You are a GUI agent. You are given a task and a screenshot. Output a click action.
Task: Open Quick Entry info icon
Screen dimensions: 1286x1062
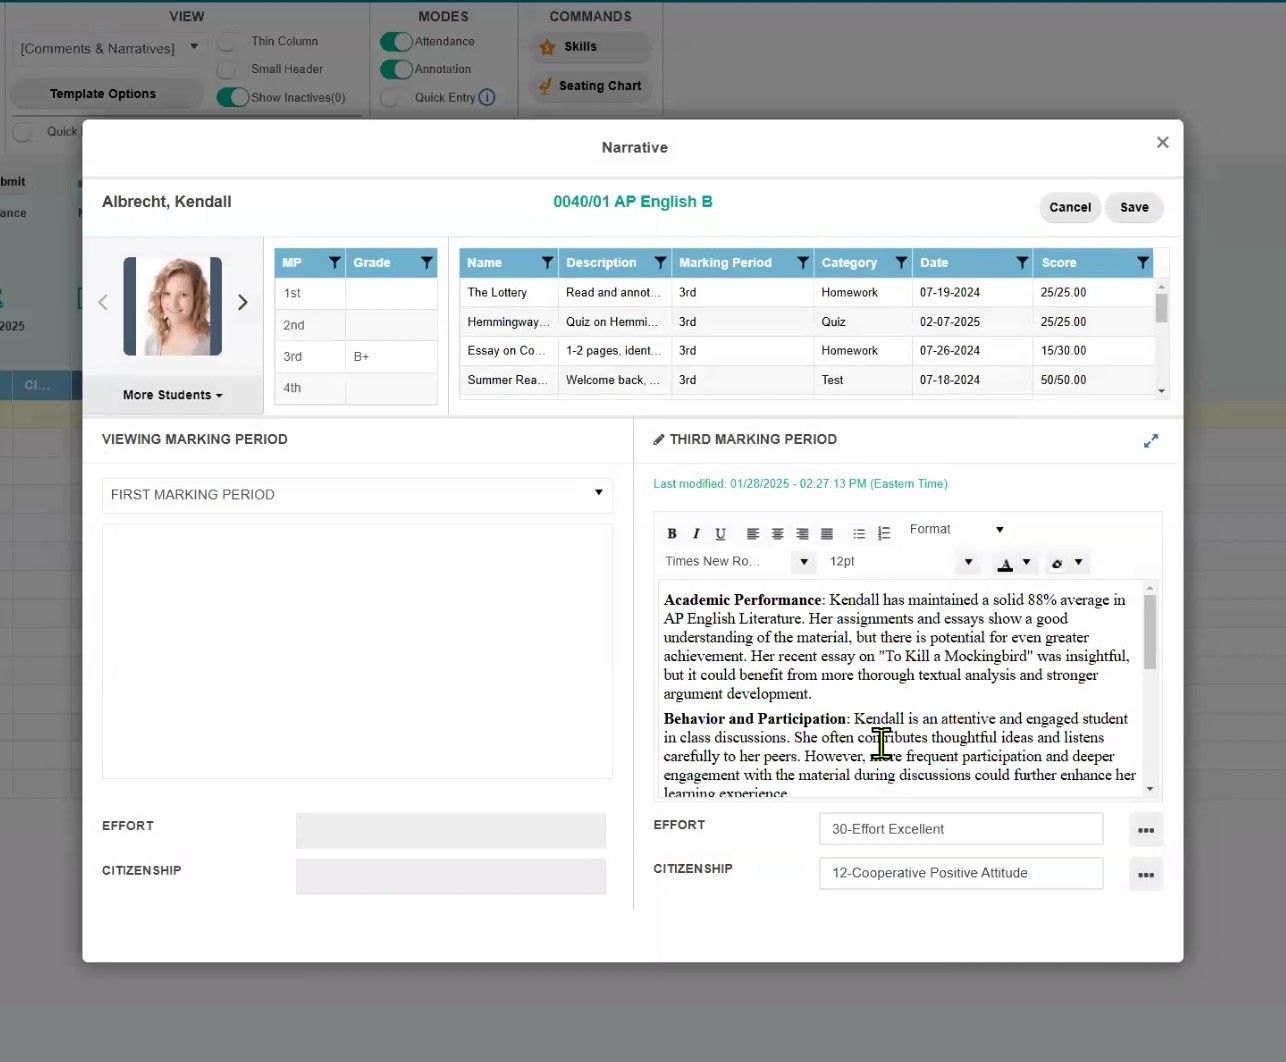(487, 98)
